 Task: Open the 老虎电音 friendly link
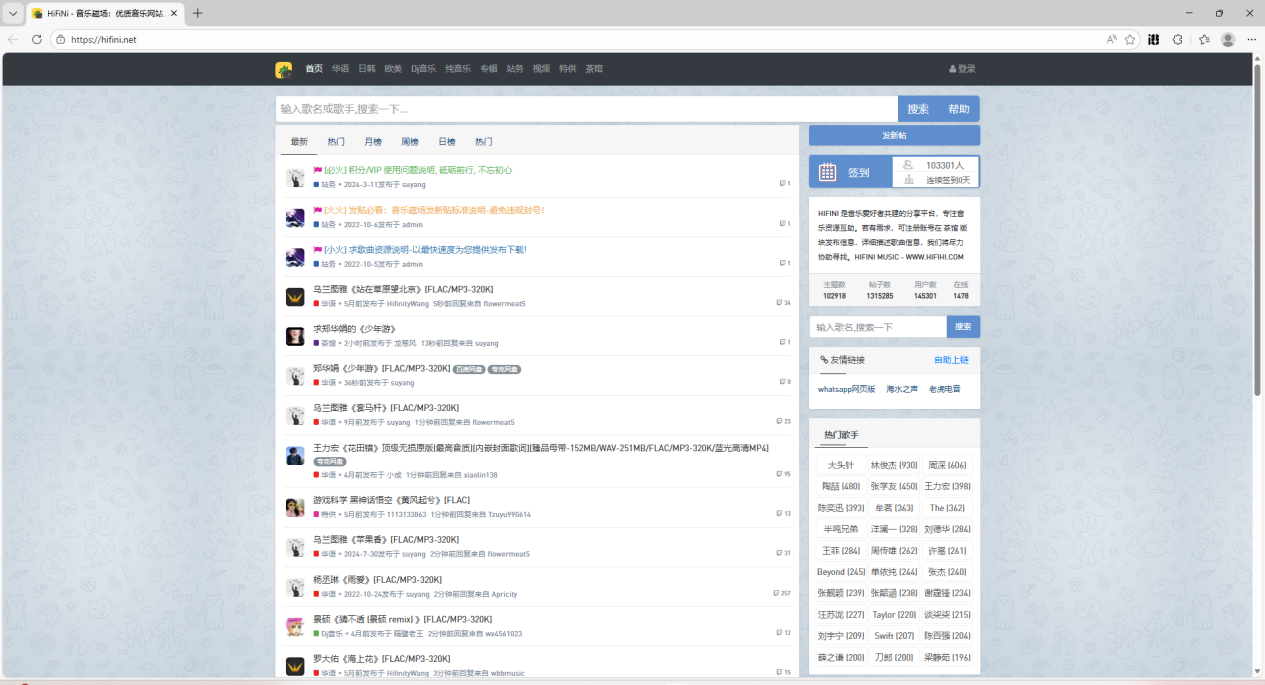(x=945, y=389)
